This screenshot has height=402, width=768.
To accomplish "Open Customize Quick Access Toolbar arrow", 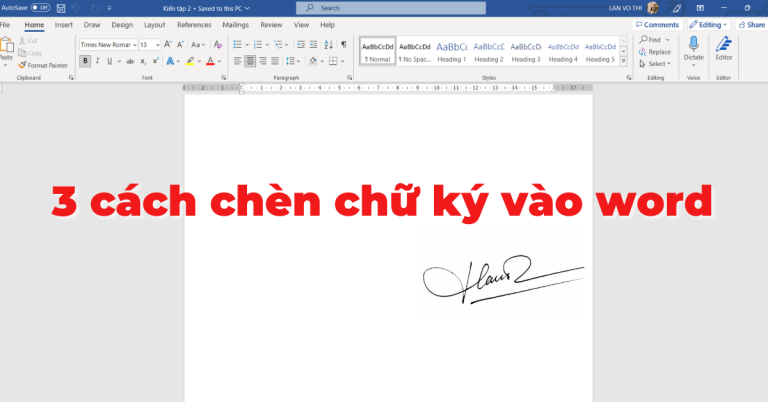I will coord(109,8).
